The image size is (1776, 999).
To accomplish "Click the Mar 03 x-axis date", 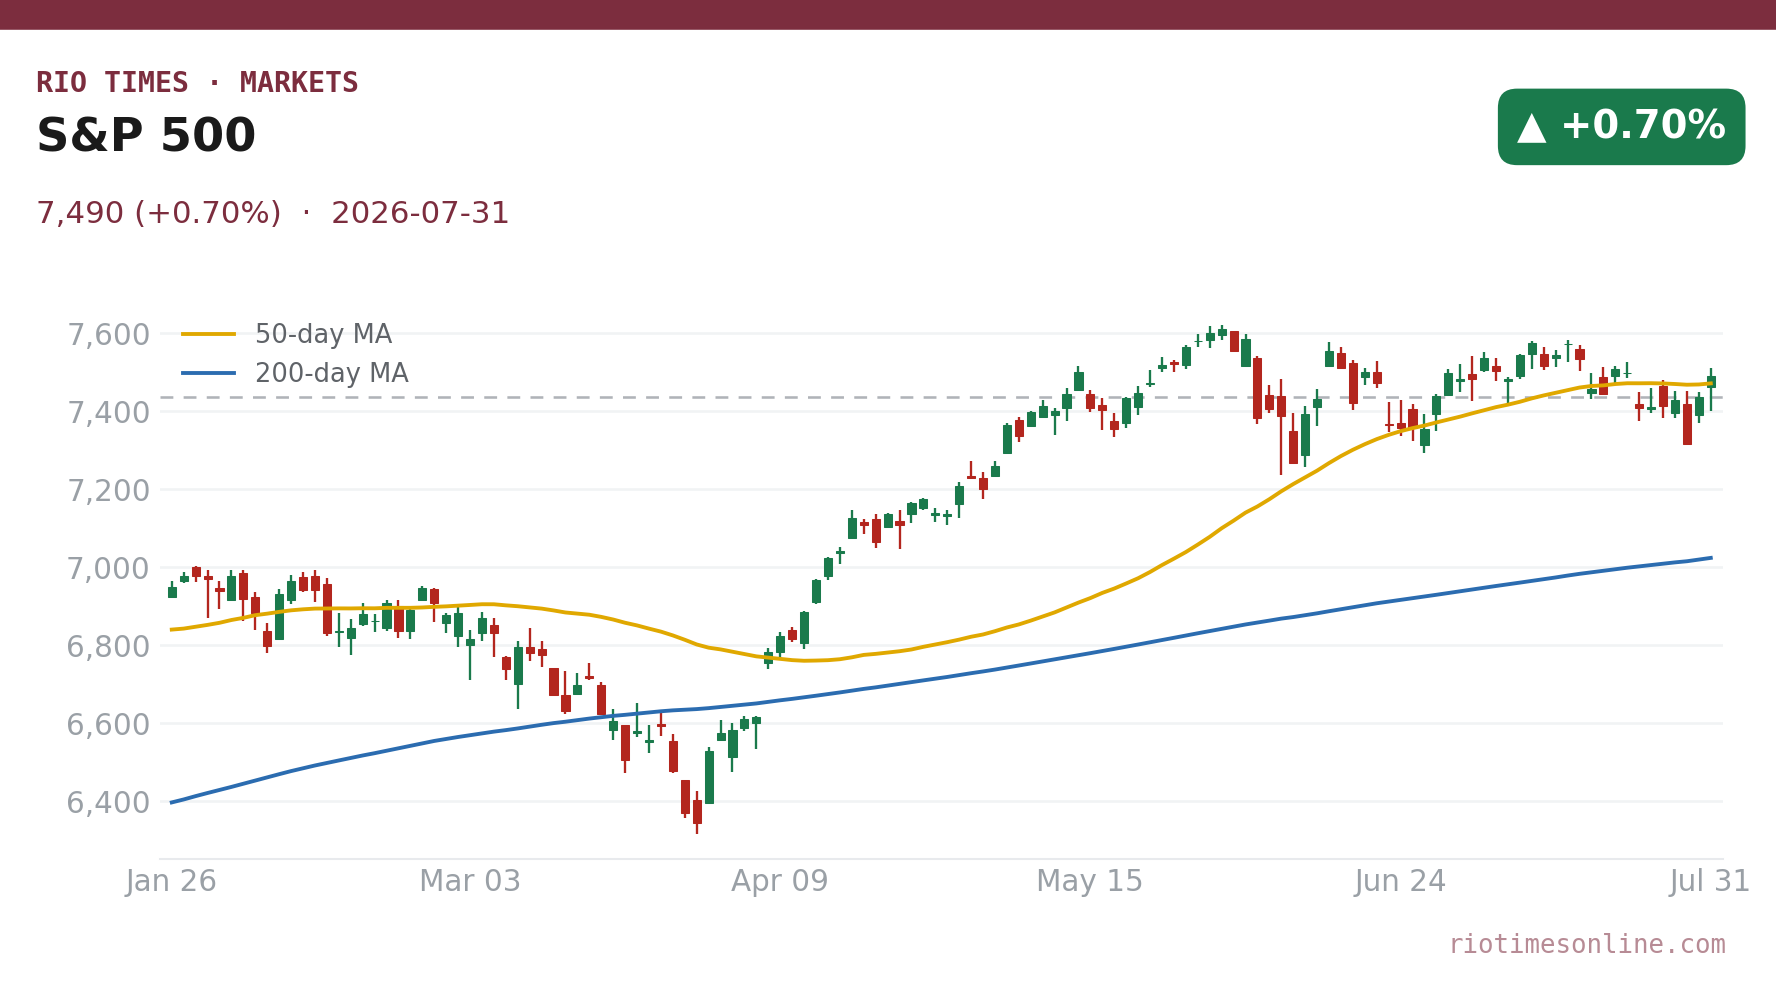I will [470, 882].
